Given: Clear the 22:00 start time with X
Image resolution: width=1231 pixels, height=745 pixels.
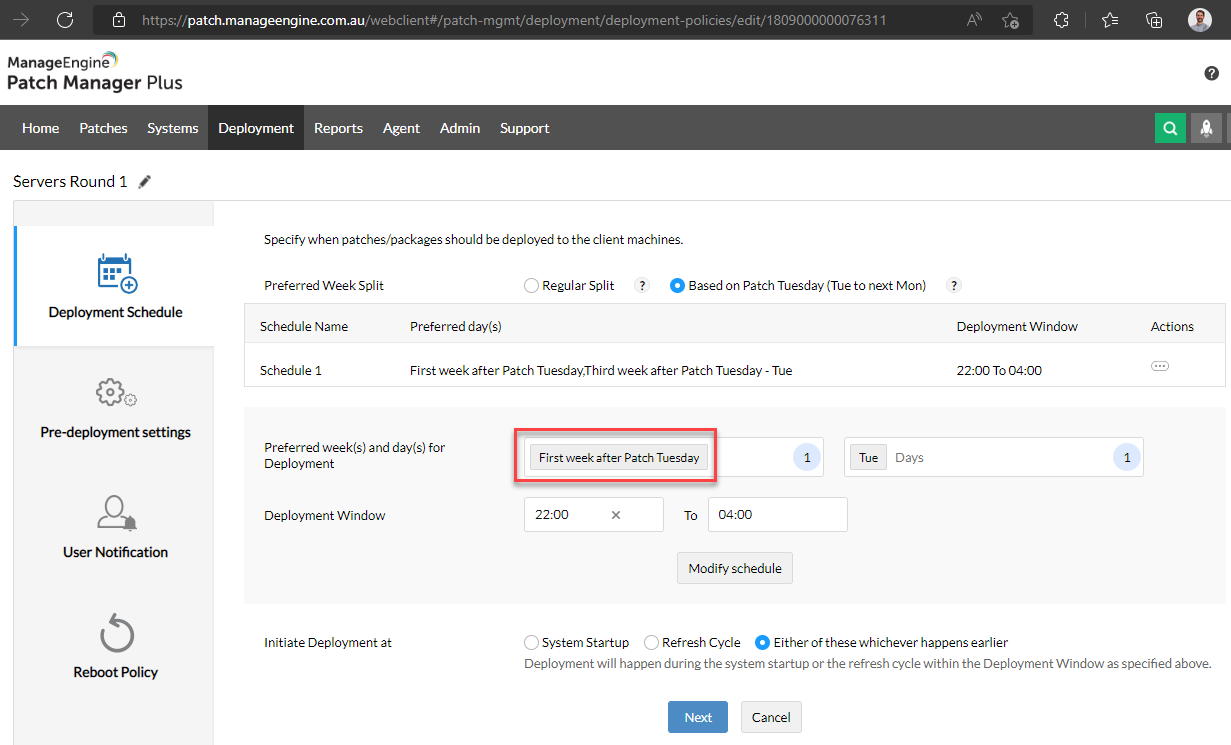Looking at the screenshot, I should coord(616,515).
